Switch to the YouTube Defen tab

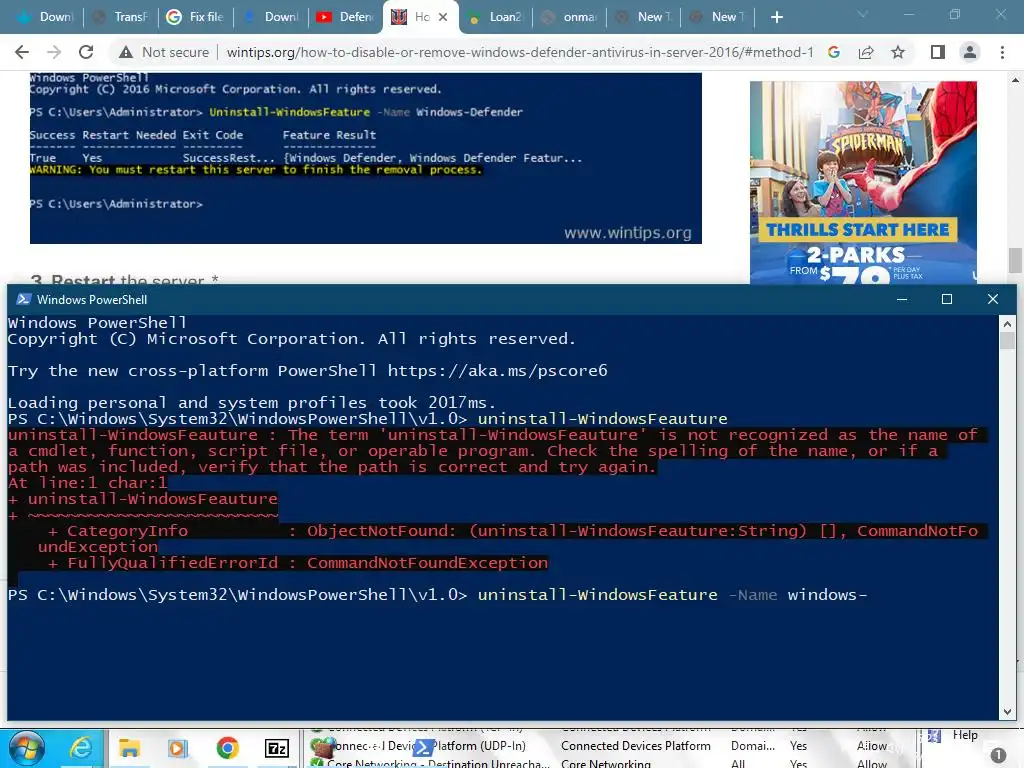pyautogui.click(x=344, y=17)
